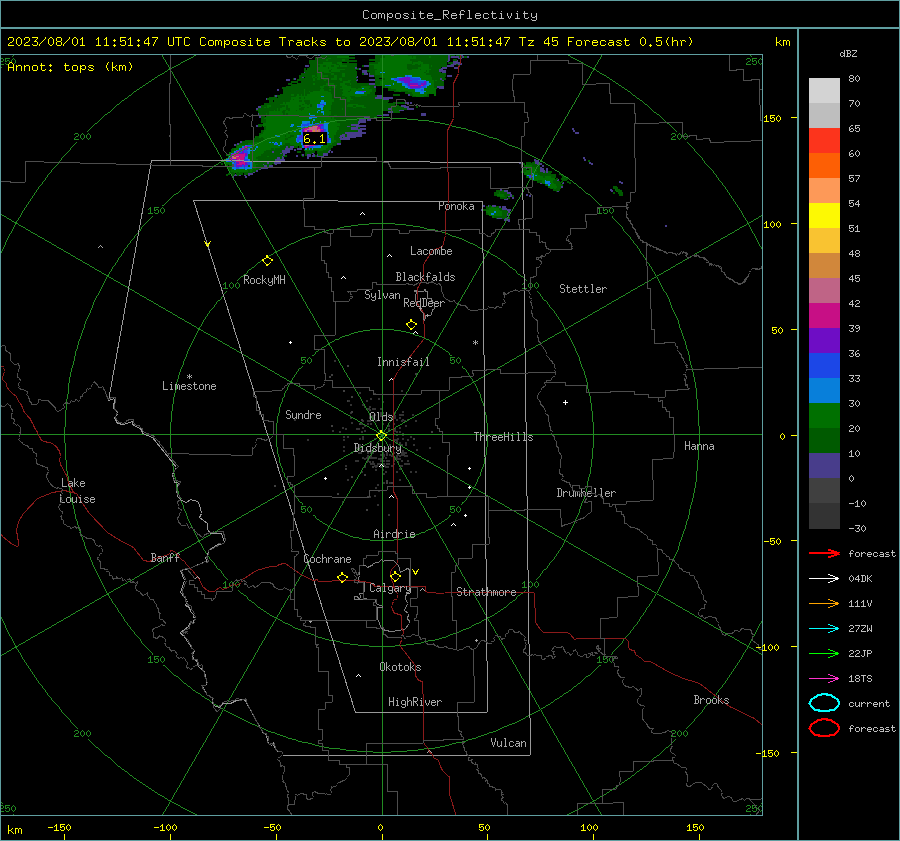Click the Banff town label
Screen dimensions: 900x841
(x=165, y=557)
